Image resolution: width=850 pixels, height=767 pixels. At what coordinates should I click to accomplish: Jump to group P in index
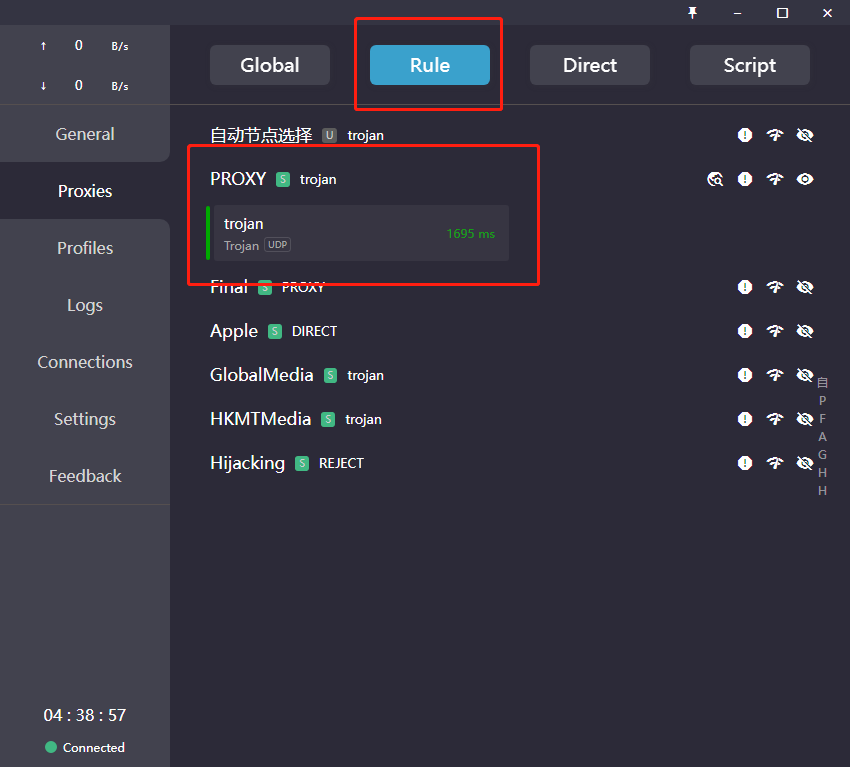tap(823, 401)
